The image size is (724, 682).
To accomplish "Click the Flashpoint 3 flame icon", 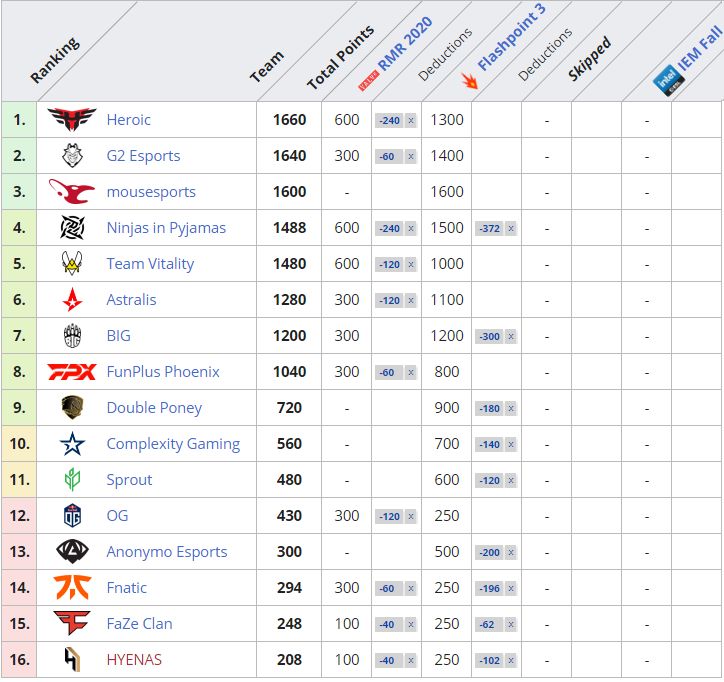I will (467, 79).
